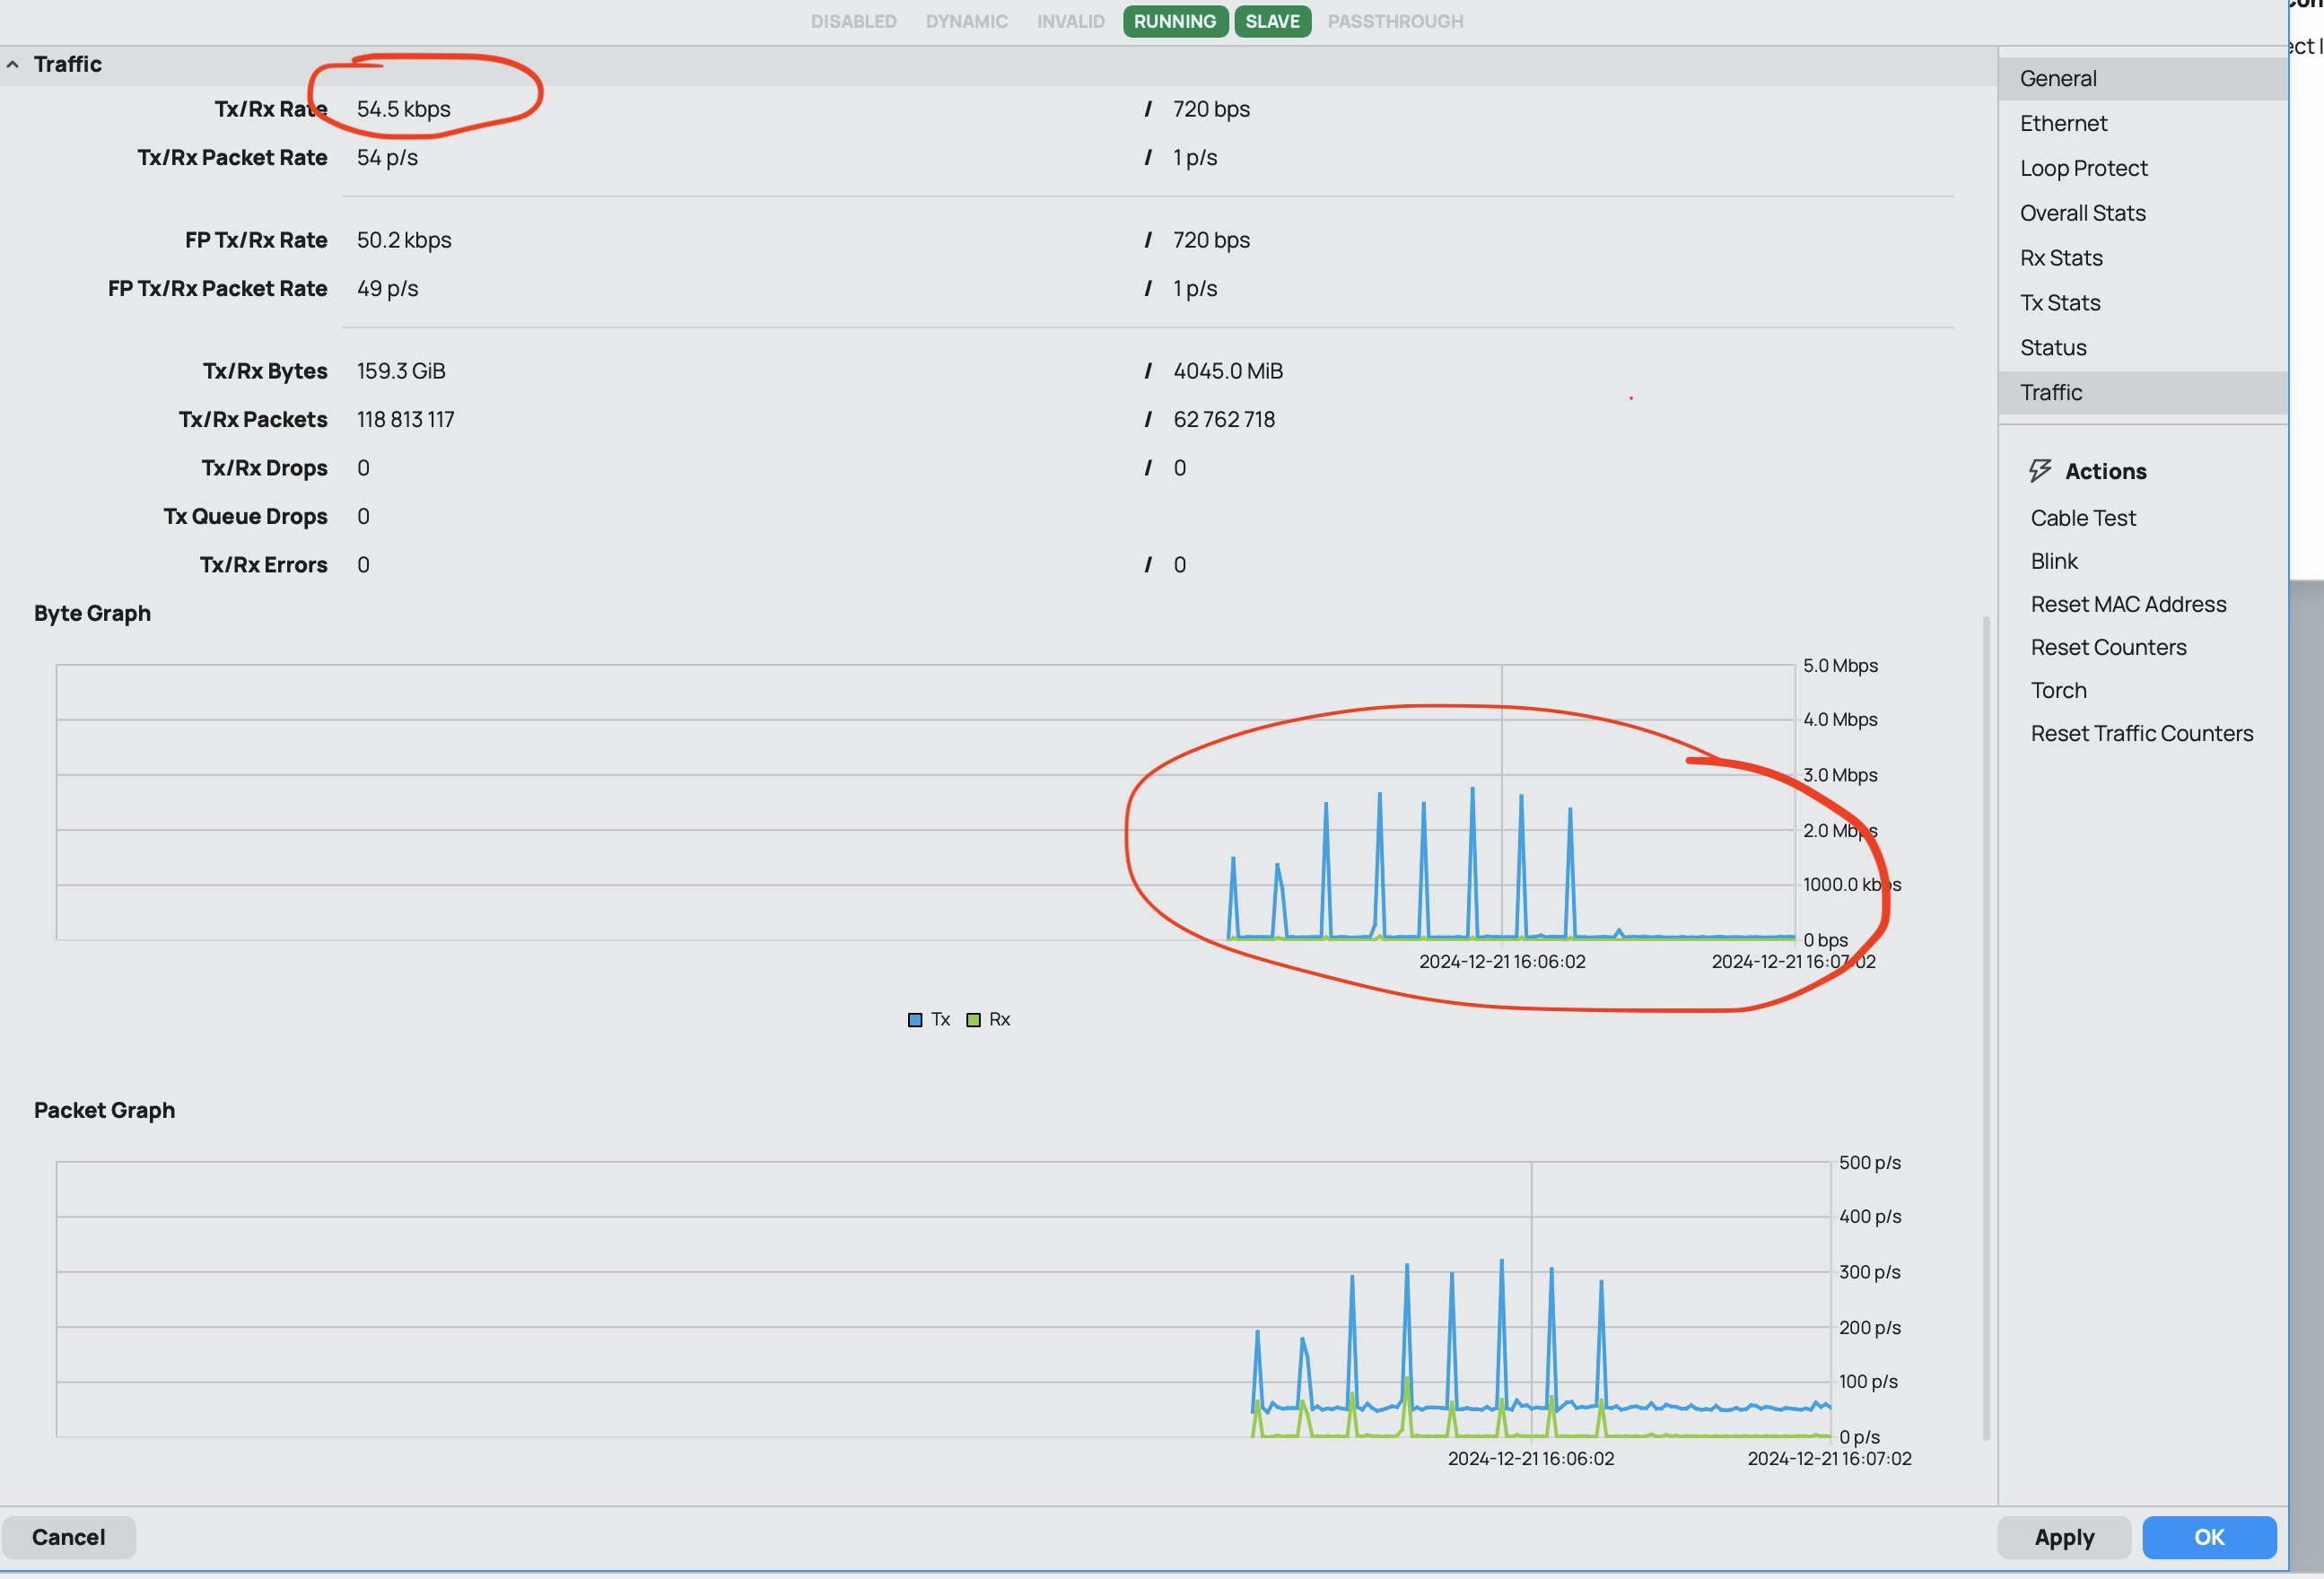Toggle the DISABLED status flag
The height and width of the screenshot is (1579, 2324).
[x=853, y=21]
